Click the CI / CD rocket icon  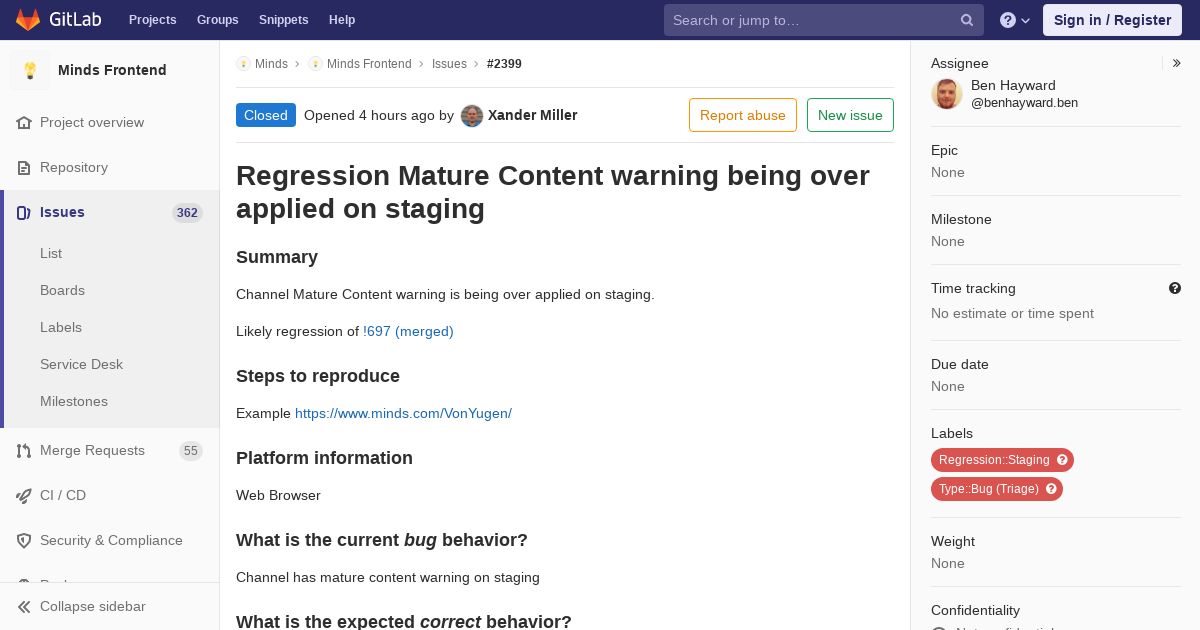(x=24, y=495)
